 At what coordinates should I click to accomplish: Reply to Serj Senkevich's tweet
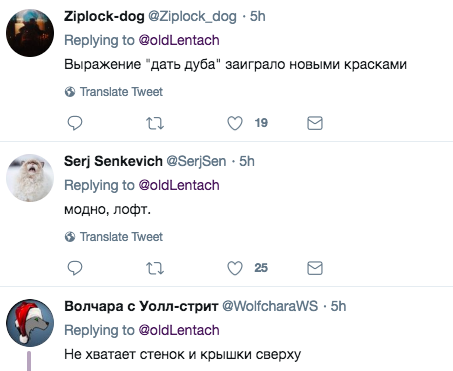pyautogui.click(x=75, y=268)
